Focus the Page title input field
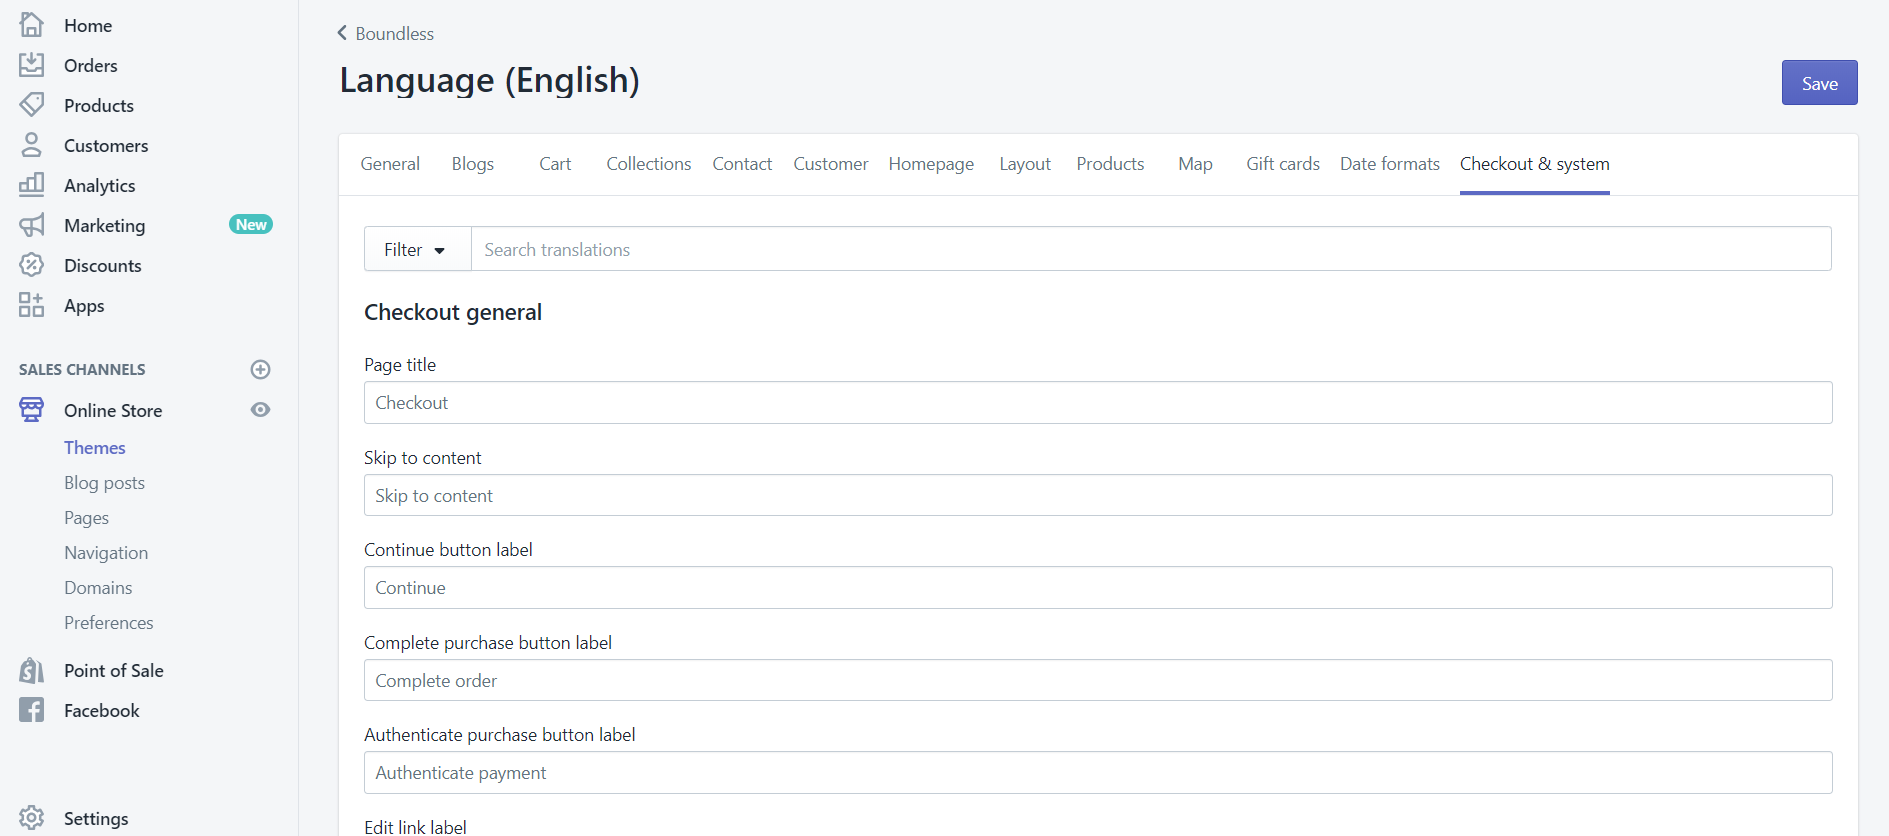This screenshot has height=836, width=1889. click(1097, 403)
